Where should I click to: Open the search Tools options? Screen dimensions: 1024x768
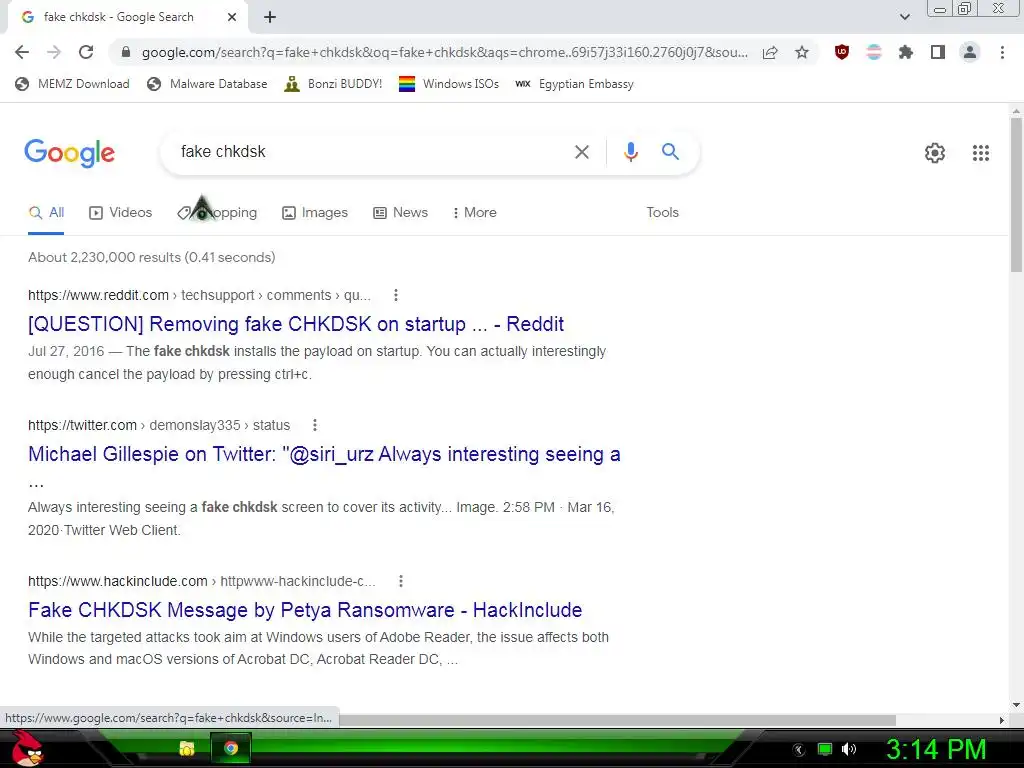click(x=662, y=213)
